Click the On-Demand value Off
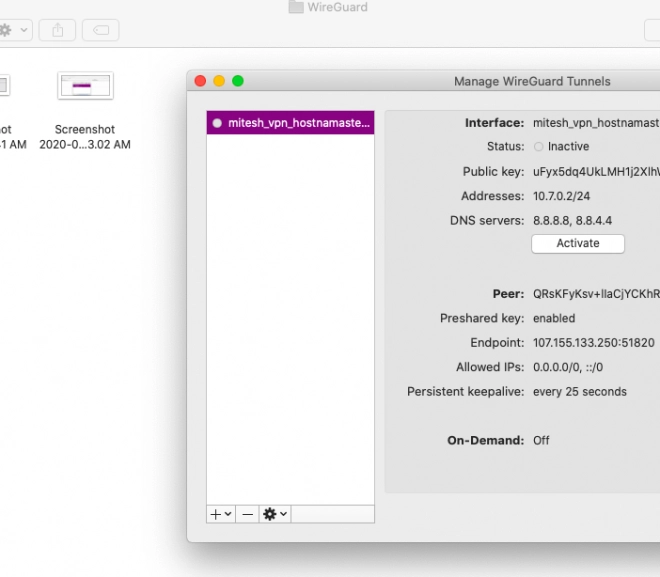Image resolution: width=660 pixels, height=577 pixels. 541,440
